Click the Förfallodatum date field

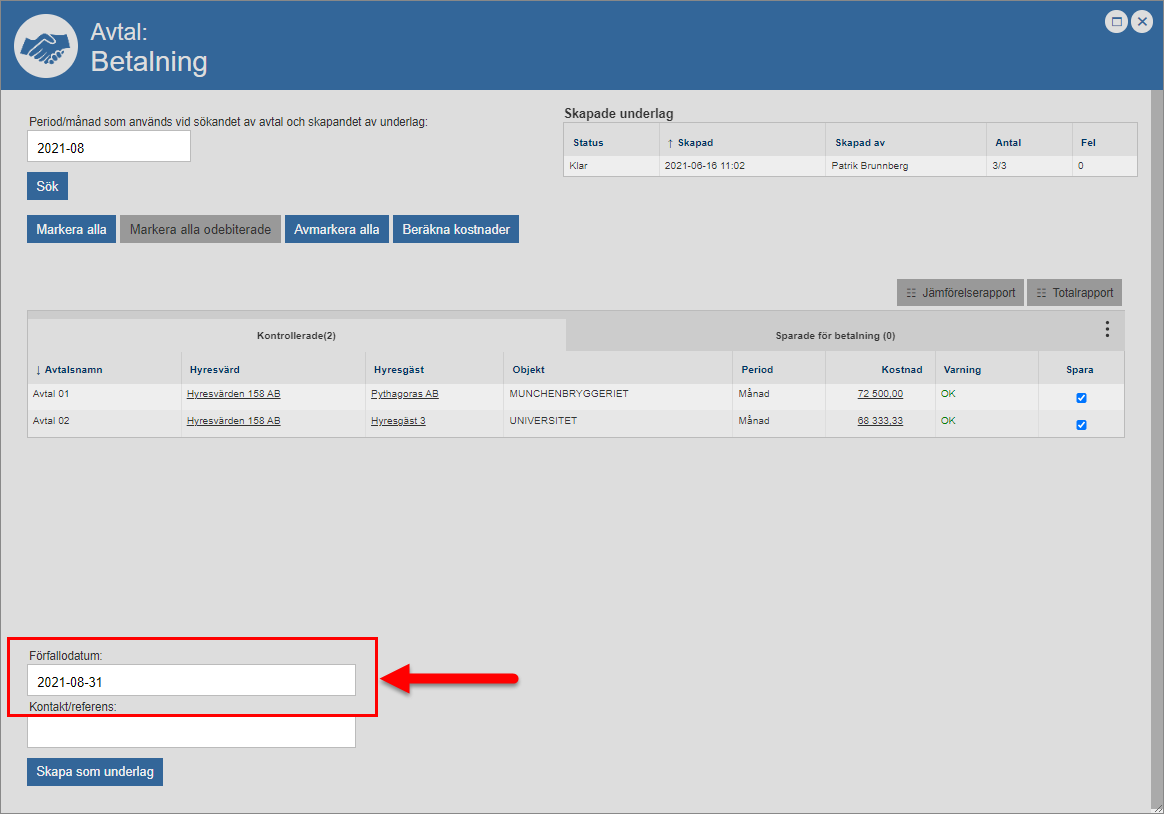pyautogui.click(x=191, y=681)
